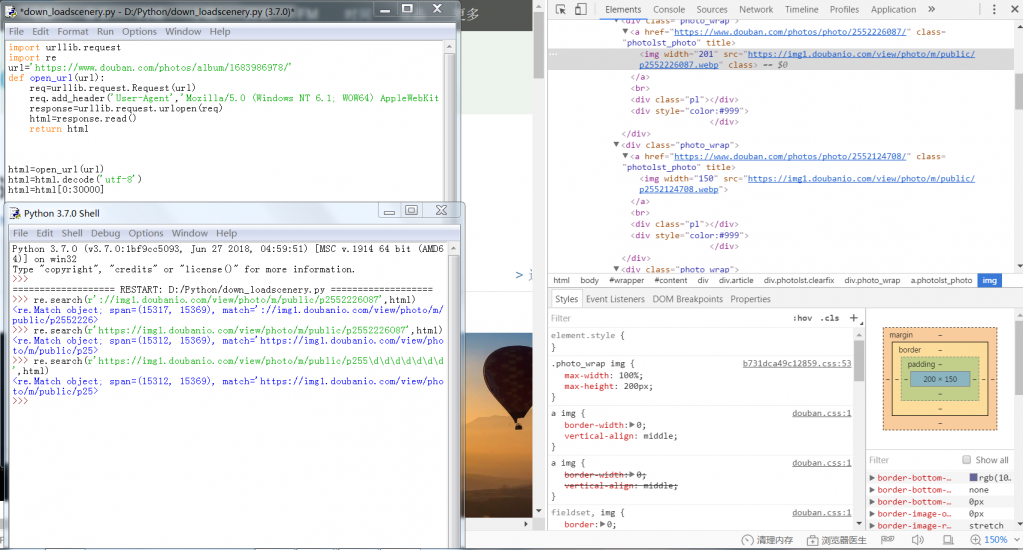Image resolution: width=1023 pixels, height=550 pixels.
Task: Toggle the :hov element state button
Action: coord(802,318)
